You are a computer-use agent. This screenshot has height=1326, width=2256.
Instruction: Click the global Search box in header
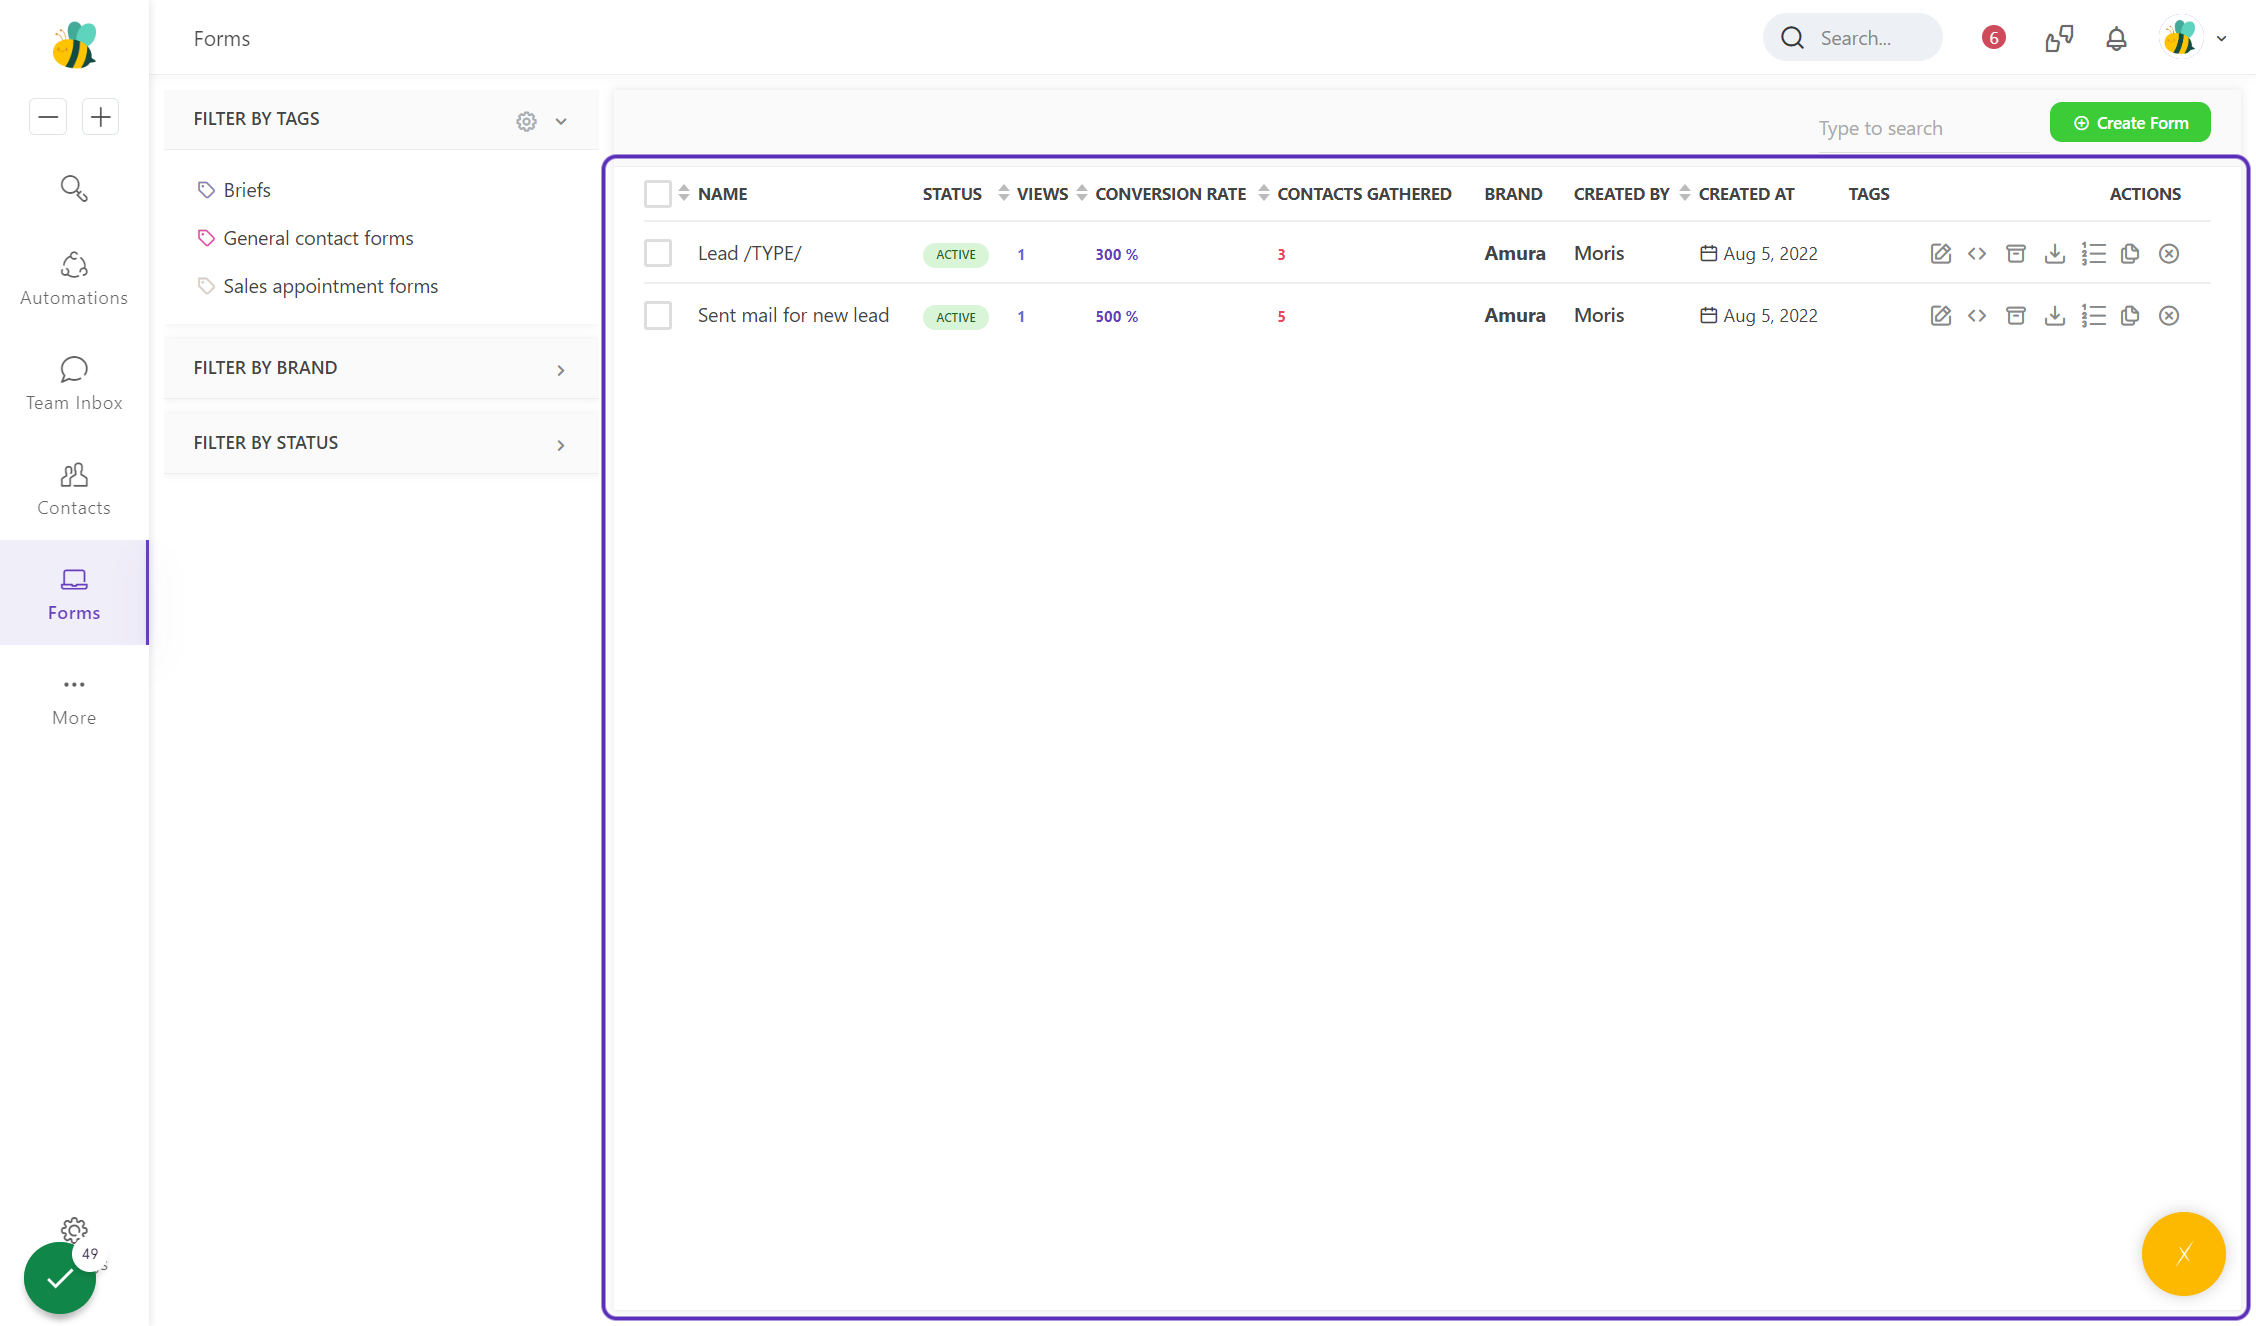point(1852,38)
